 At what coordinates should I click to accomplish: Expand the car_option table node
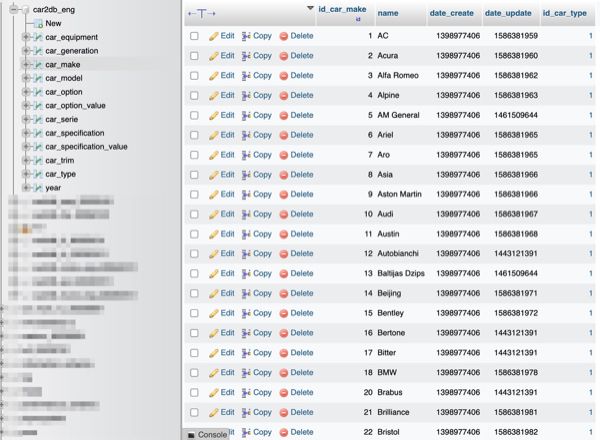point(26,92)
